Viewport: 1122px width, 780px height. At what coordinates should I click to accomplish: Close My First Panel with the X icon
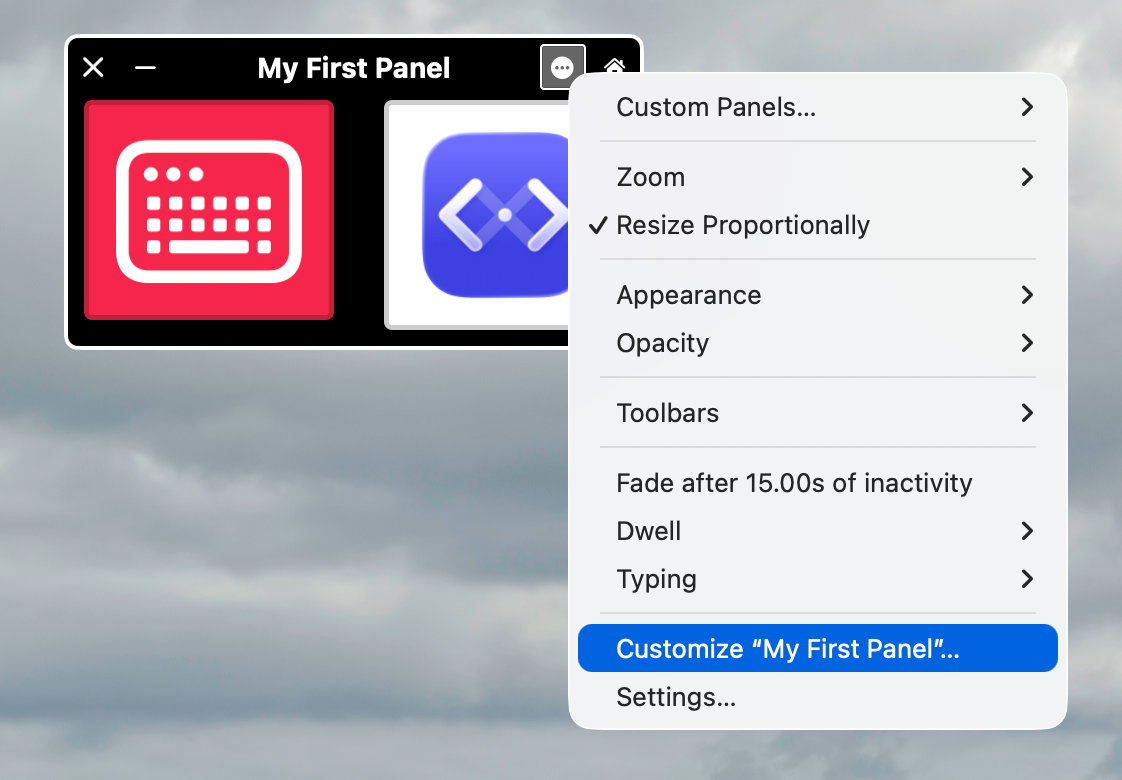coord(92,67)
